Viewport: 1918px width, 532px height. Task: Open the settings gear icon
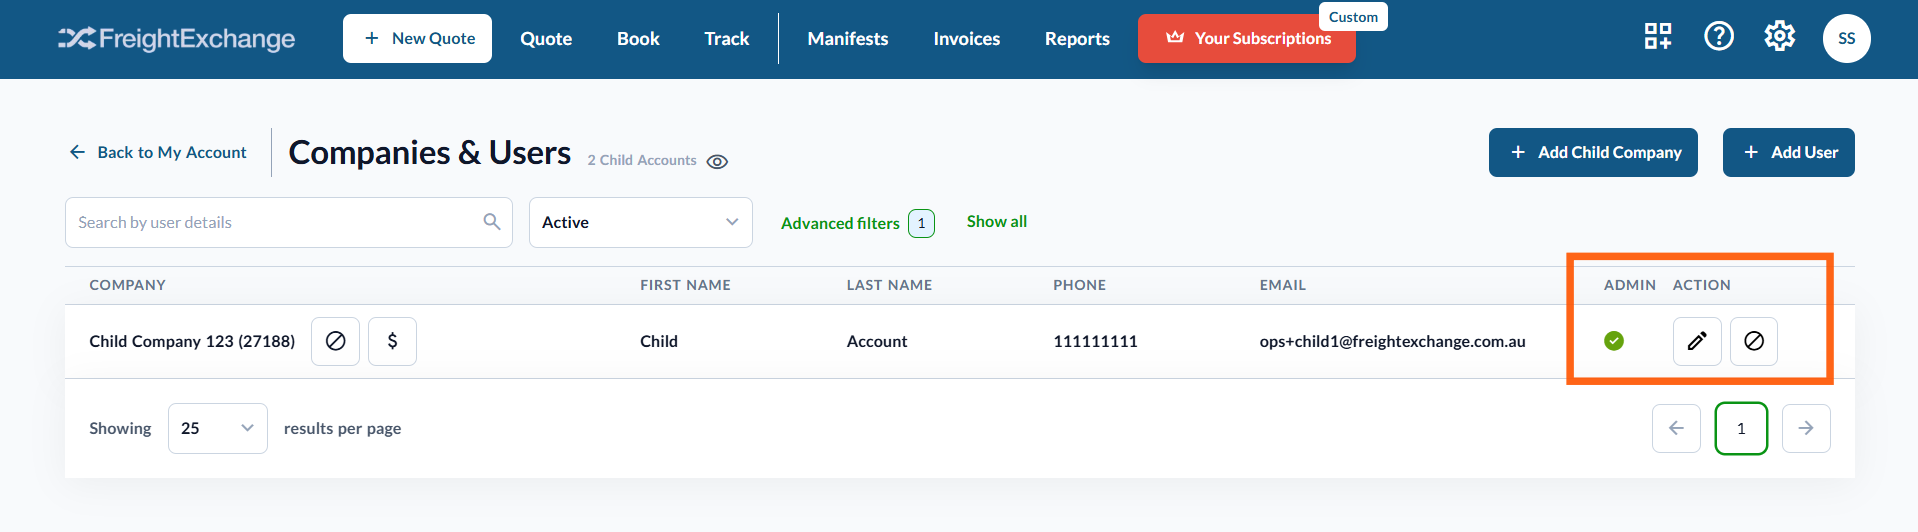point(1780,37)
